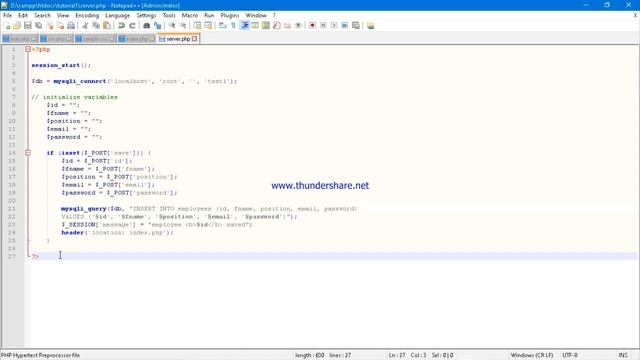
Task: Click the '// initialize variables' comment
Action: click(75, 97)
